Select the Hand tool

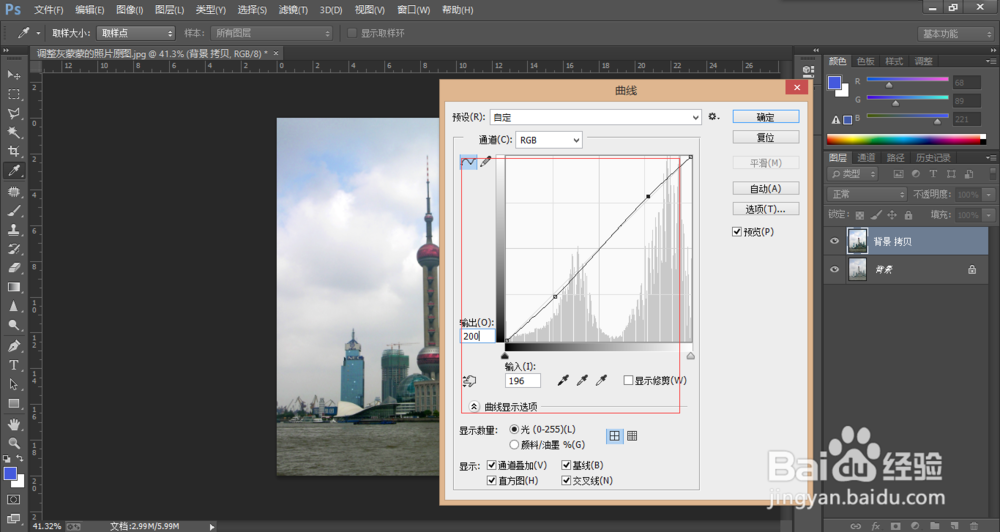(x=13, y=424)
